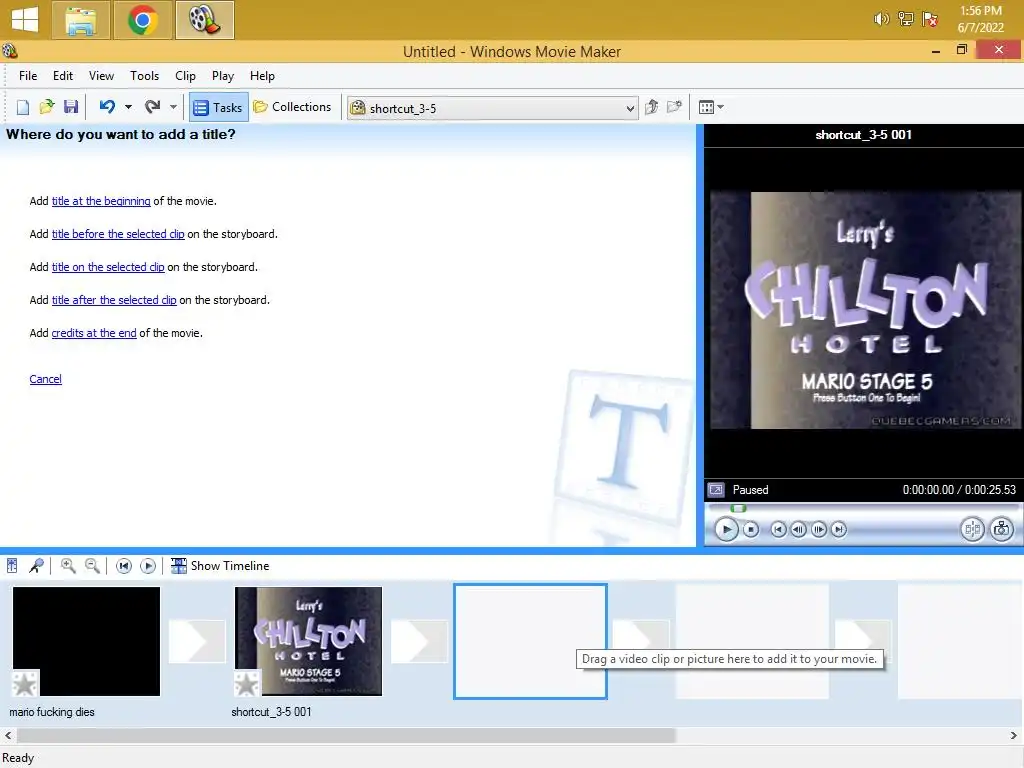Viewport: 1024px width, 768px height.
Task: Click storyboard scrollbar left arrow
Action: coord(8,735)
